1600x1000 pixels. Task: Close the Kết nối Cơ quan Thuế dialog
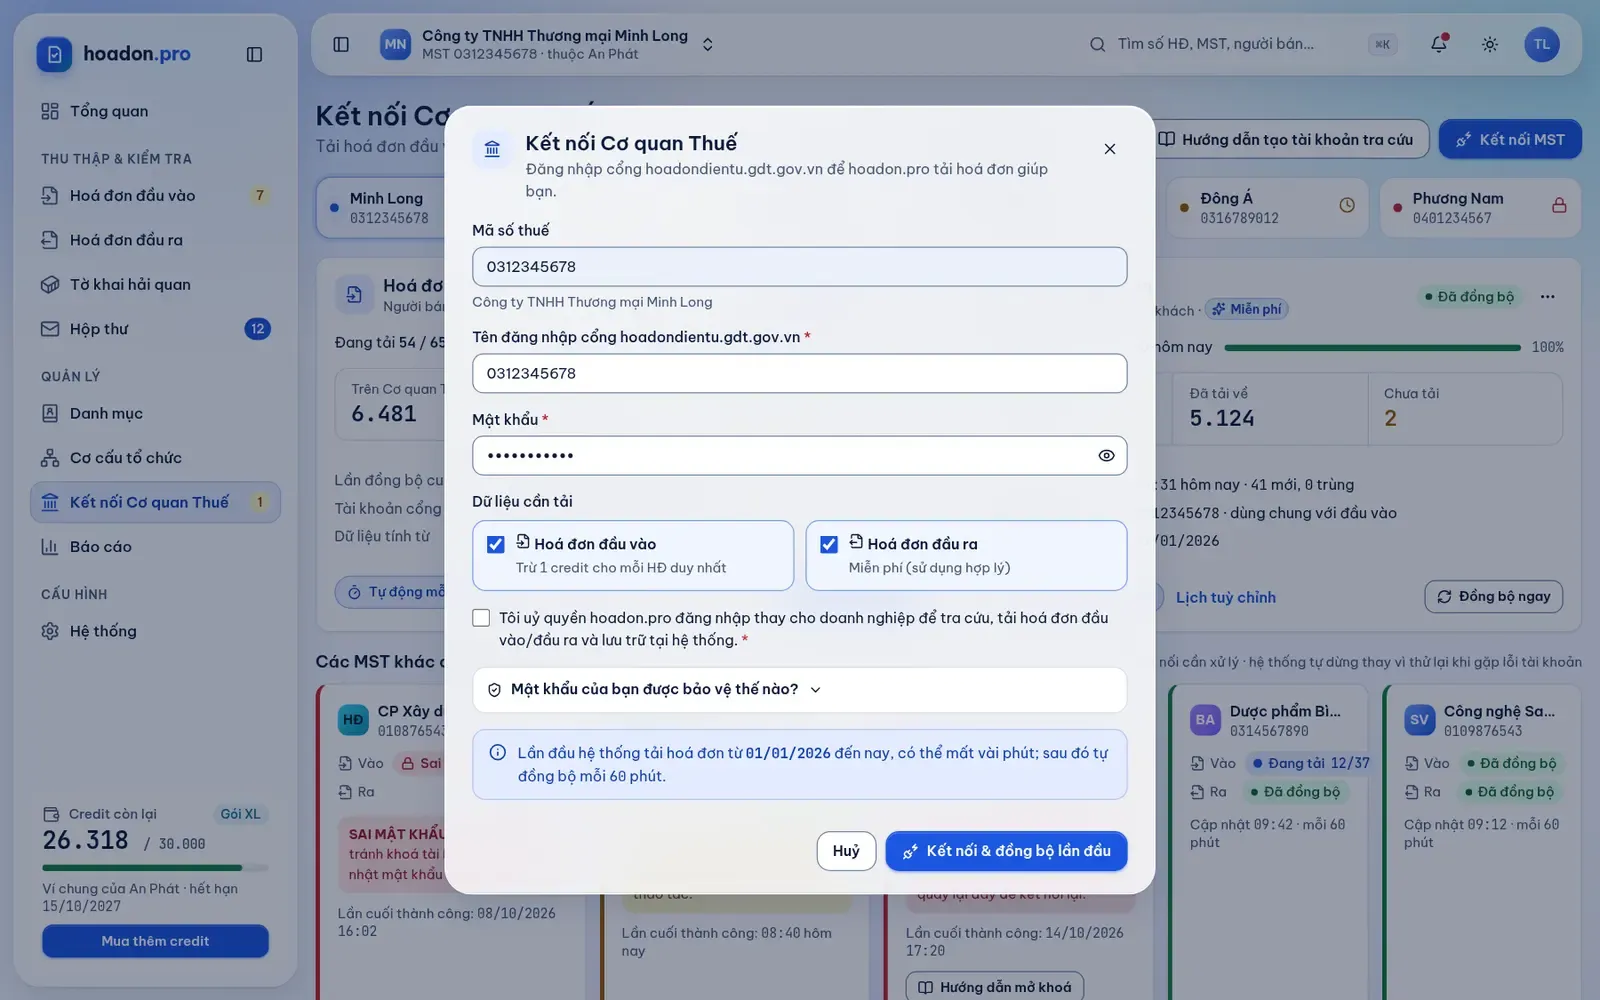tap(1110, 149)
